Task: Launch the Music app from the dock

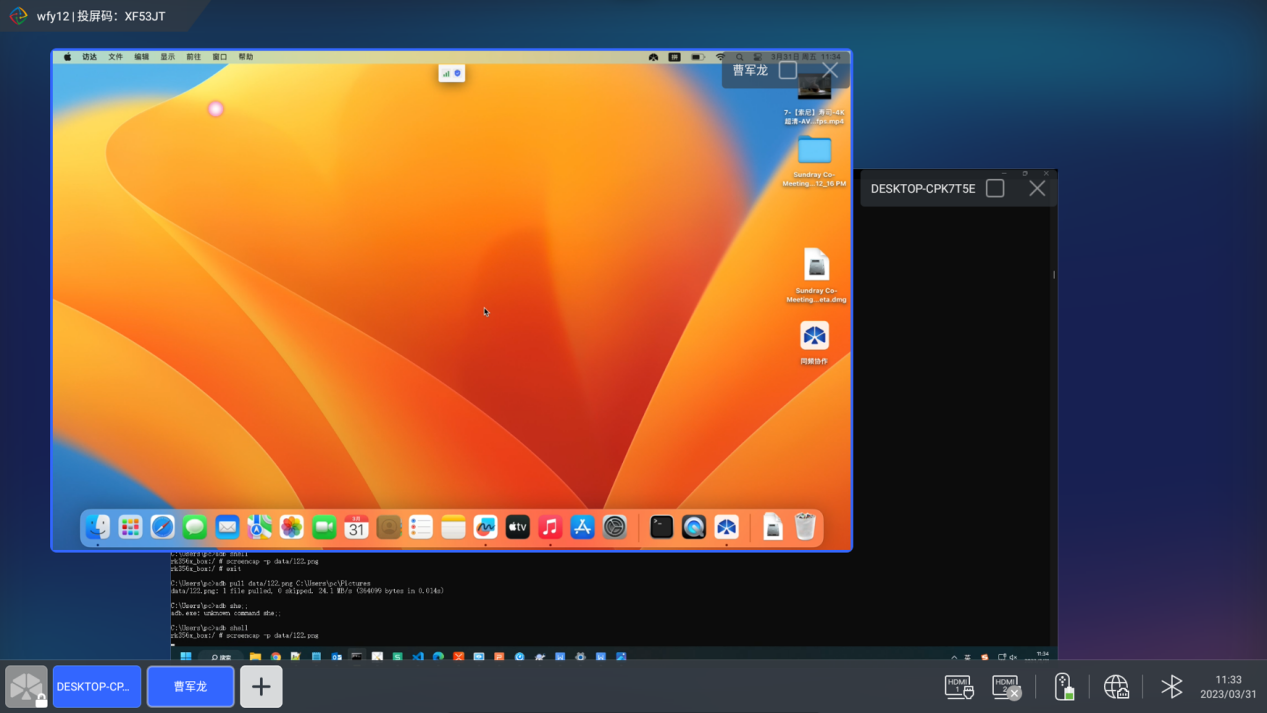Action: (550, 527)
